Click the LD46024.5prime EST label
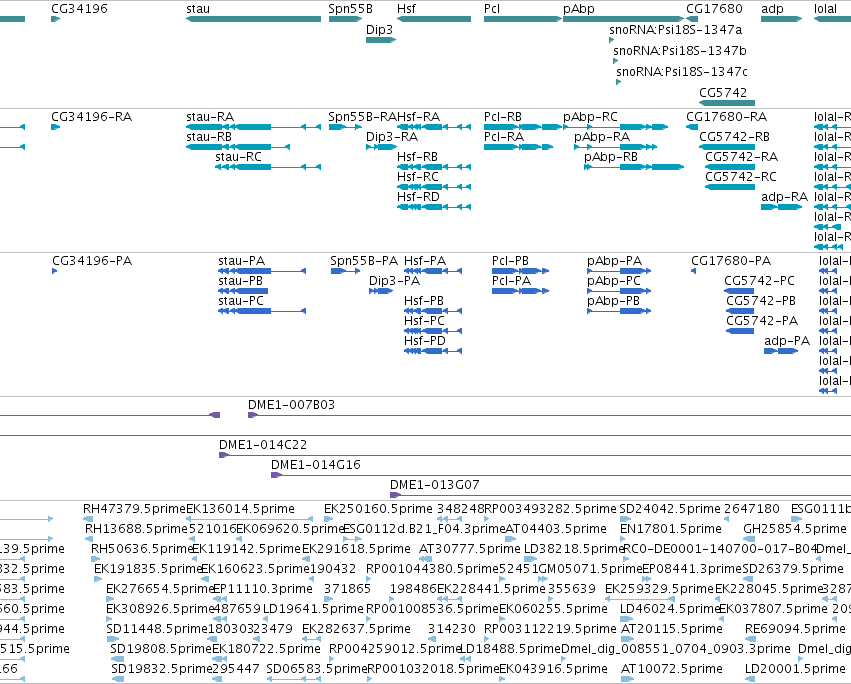Screen dimensions: 851x684 [x=670, y=609]
